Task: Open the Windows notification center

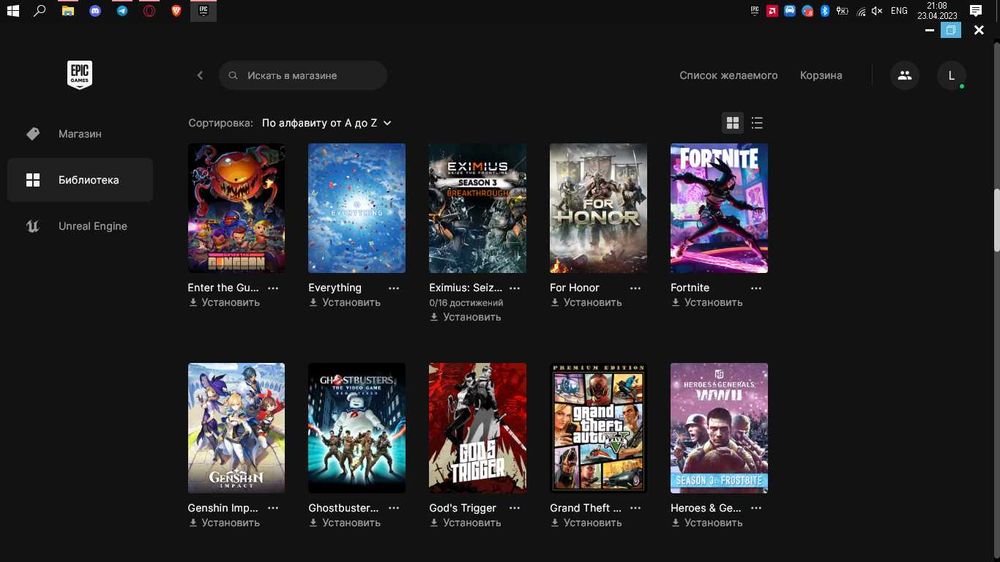Action: pyautogui.click(x=976, y=10)
